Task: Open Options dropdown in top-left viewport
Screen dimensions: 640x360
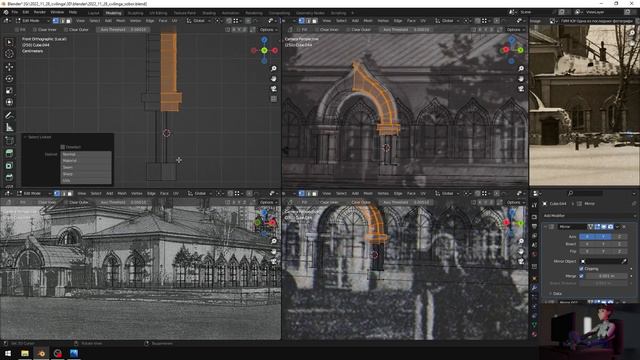Action: [x=268, y=30]
